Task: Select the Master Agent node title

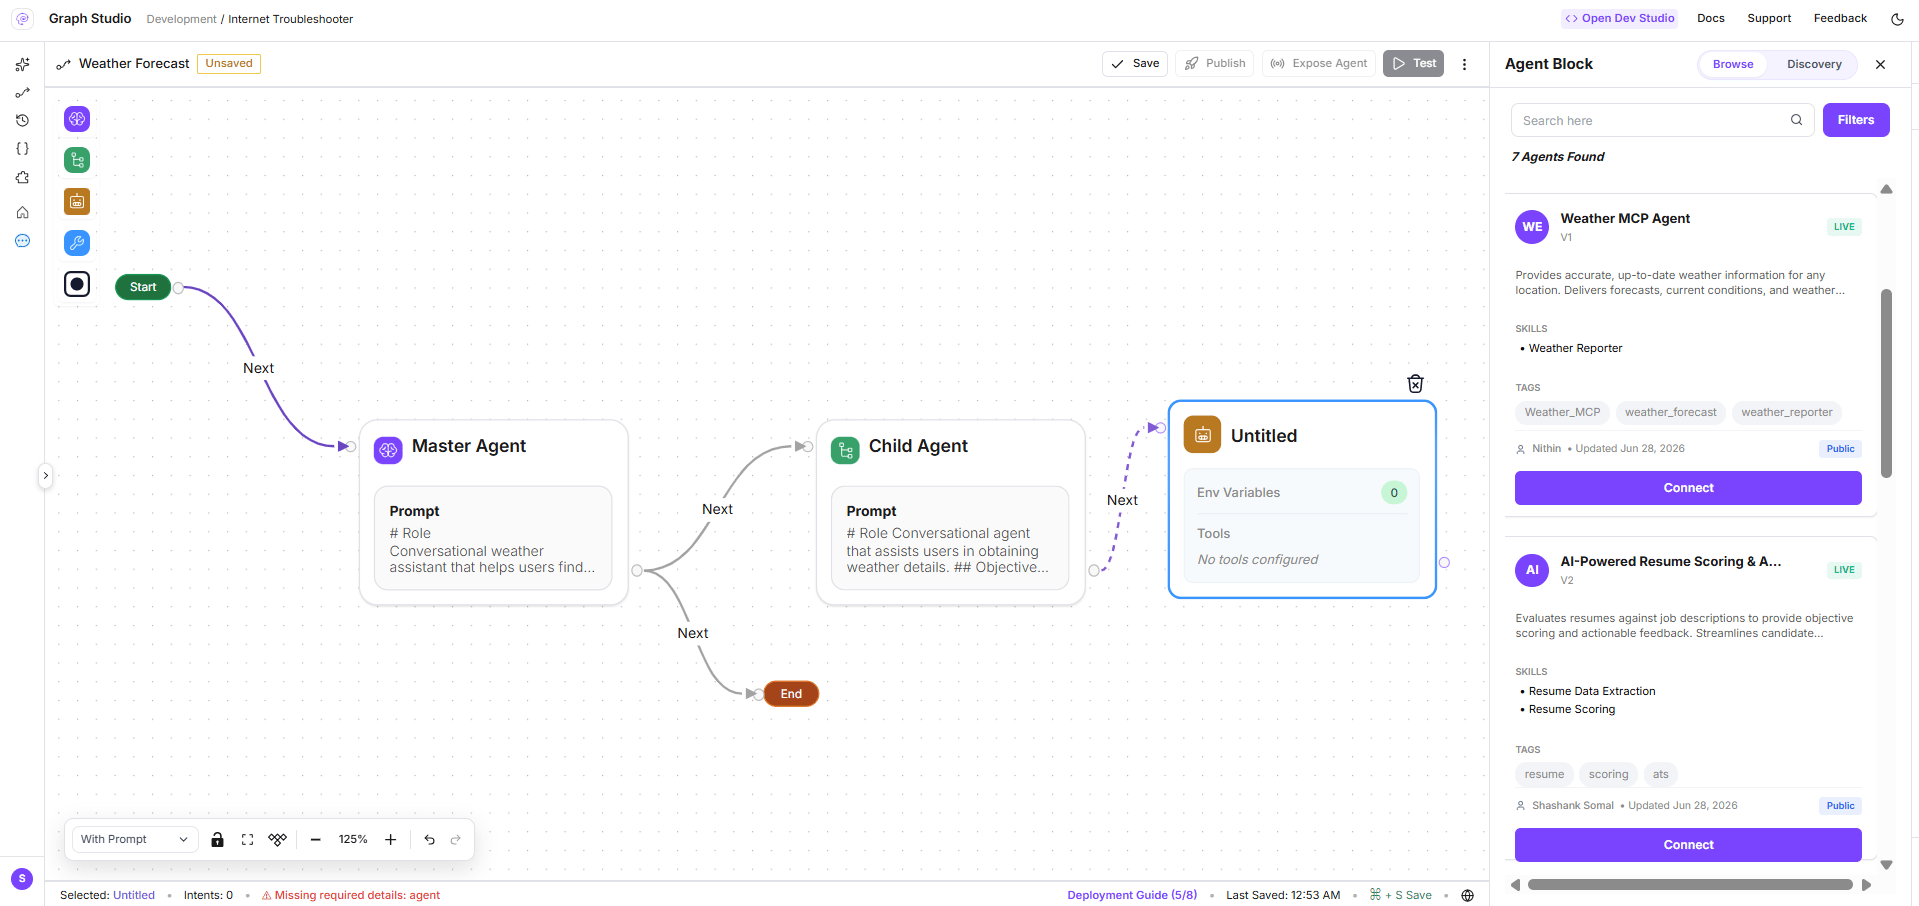Action: point(469,446)
